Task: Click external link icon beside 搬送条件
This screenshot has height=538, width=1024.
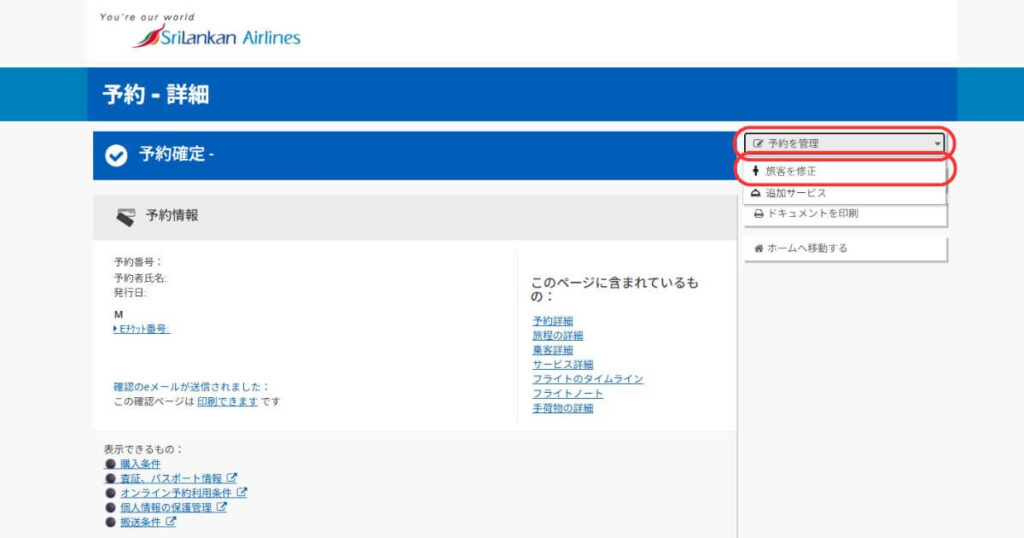Action: (x=170, y=521)
